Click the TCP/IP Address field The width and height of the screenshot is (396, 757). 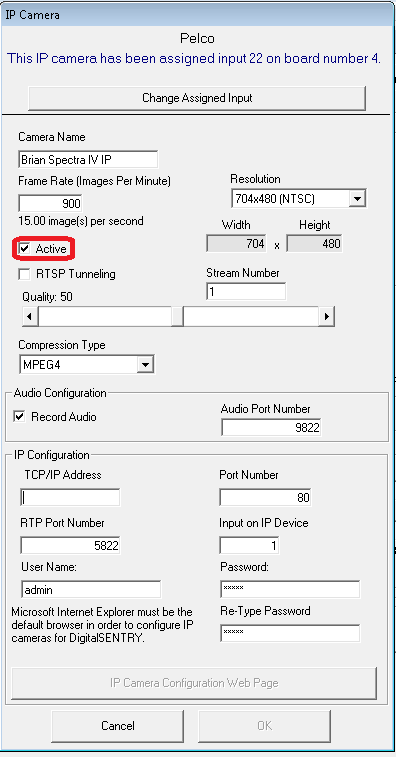click(x=70, y=497)
